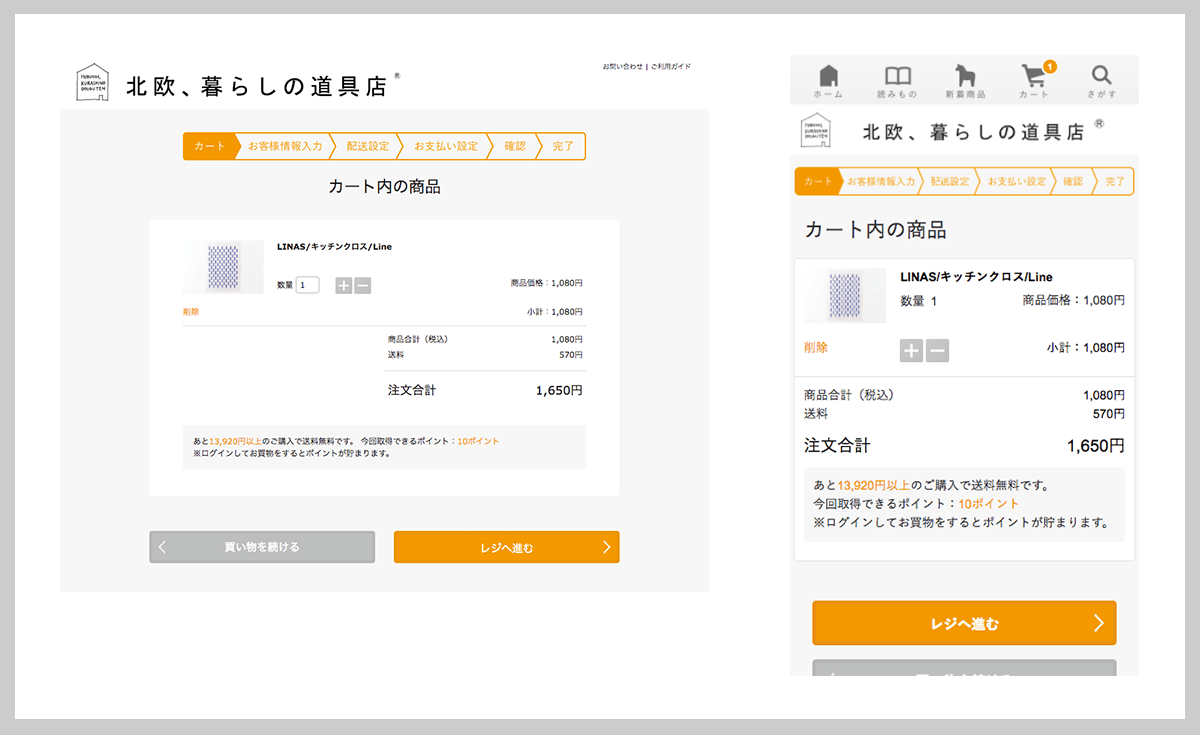Viewport: 1200px width, 735px height.
Task: Tap mobile レジへ進む button
Action: (964, 623)
